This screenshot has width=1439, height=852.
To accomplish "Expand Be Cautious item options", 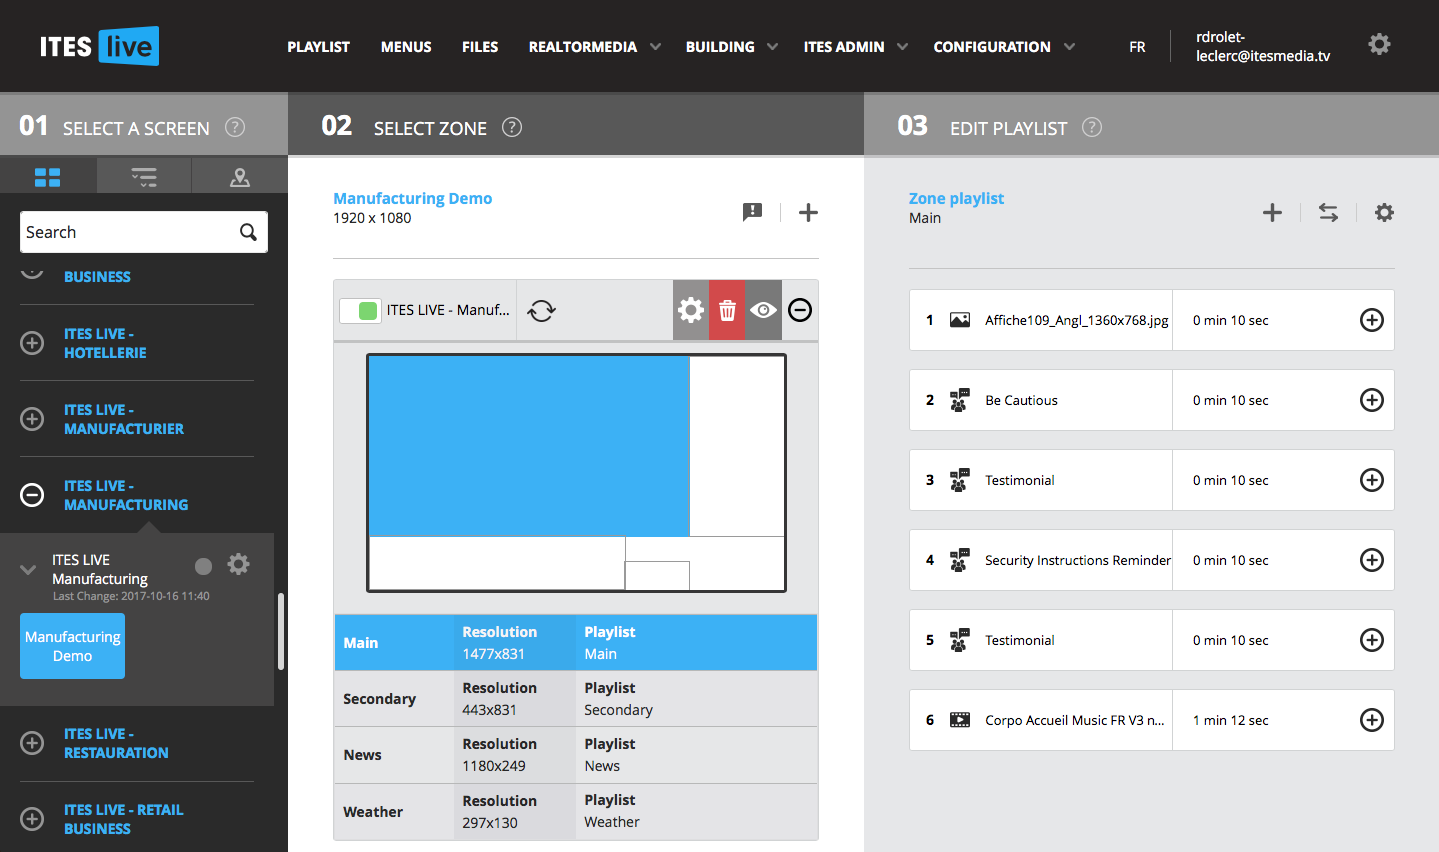I will [1372, 400].
